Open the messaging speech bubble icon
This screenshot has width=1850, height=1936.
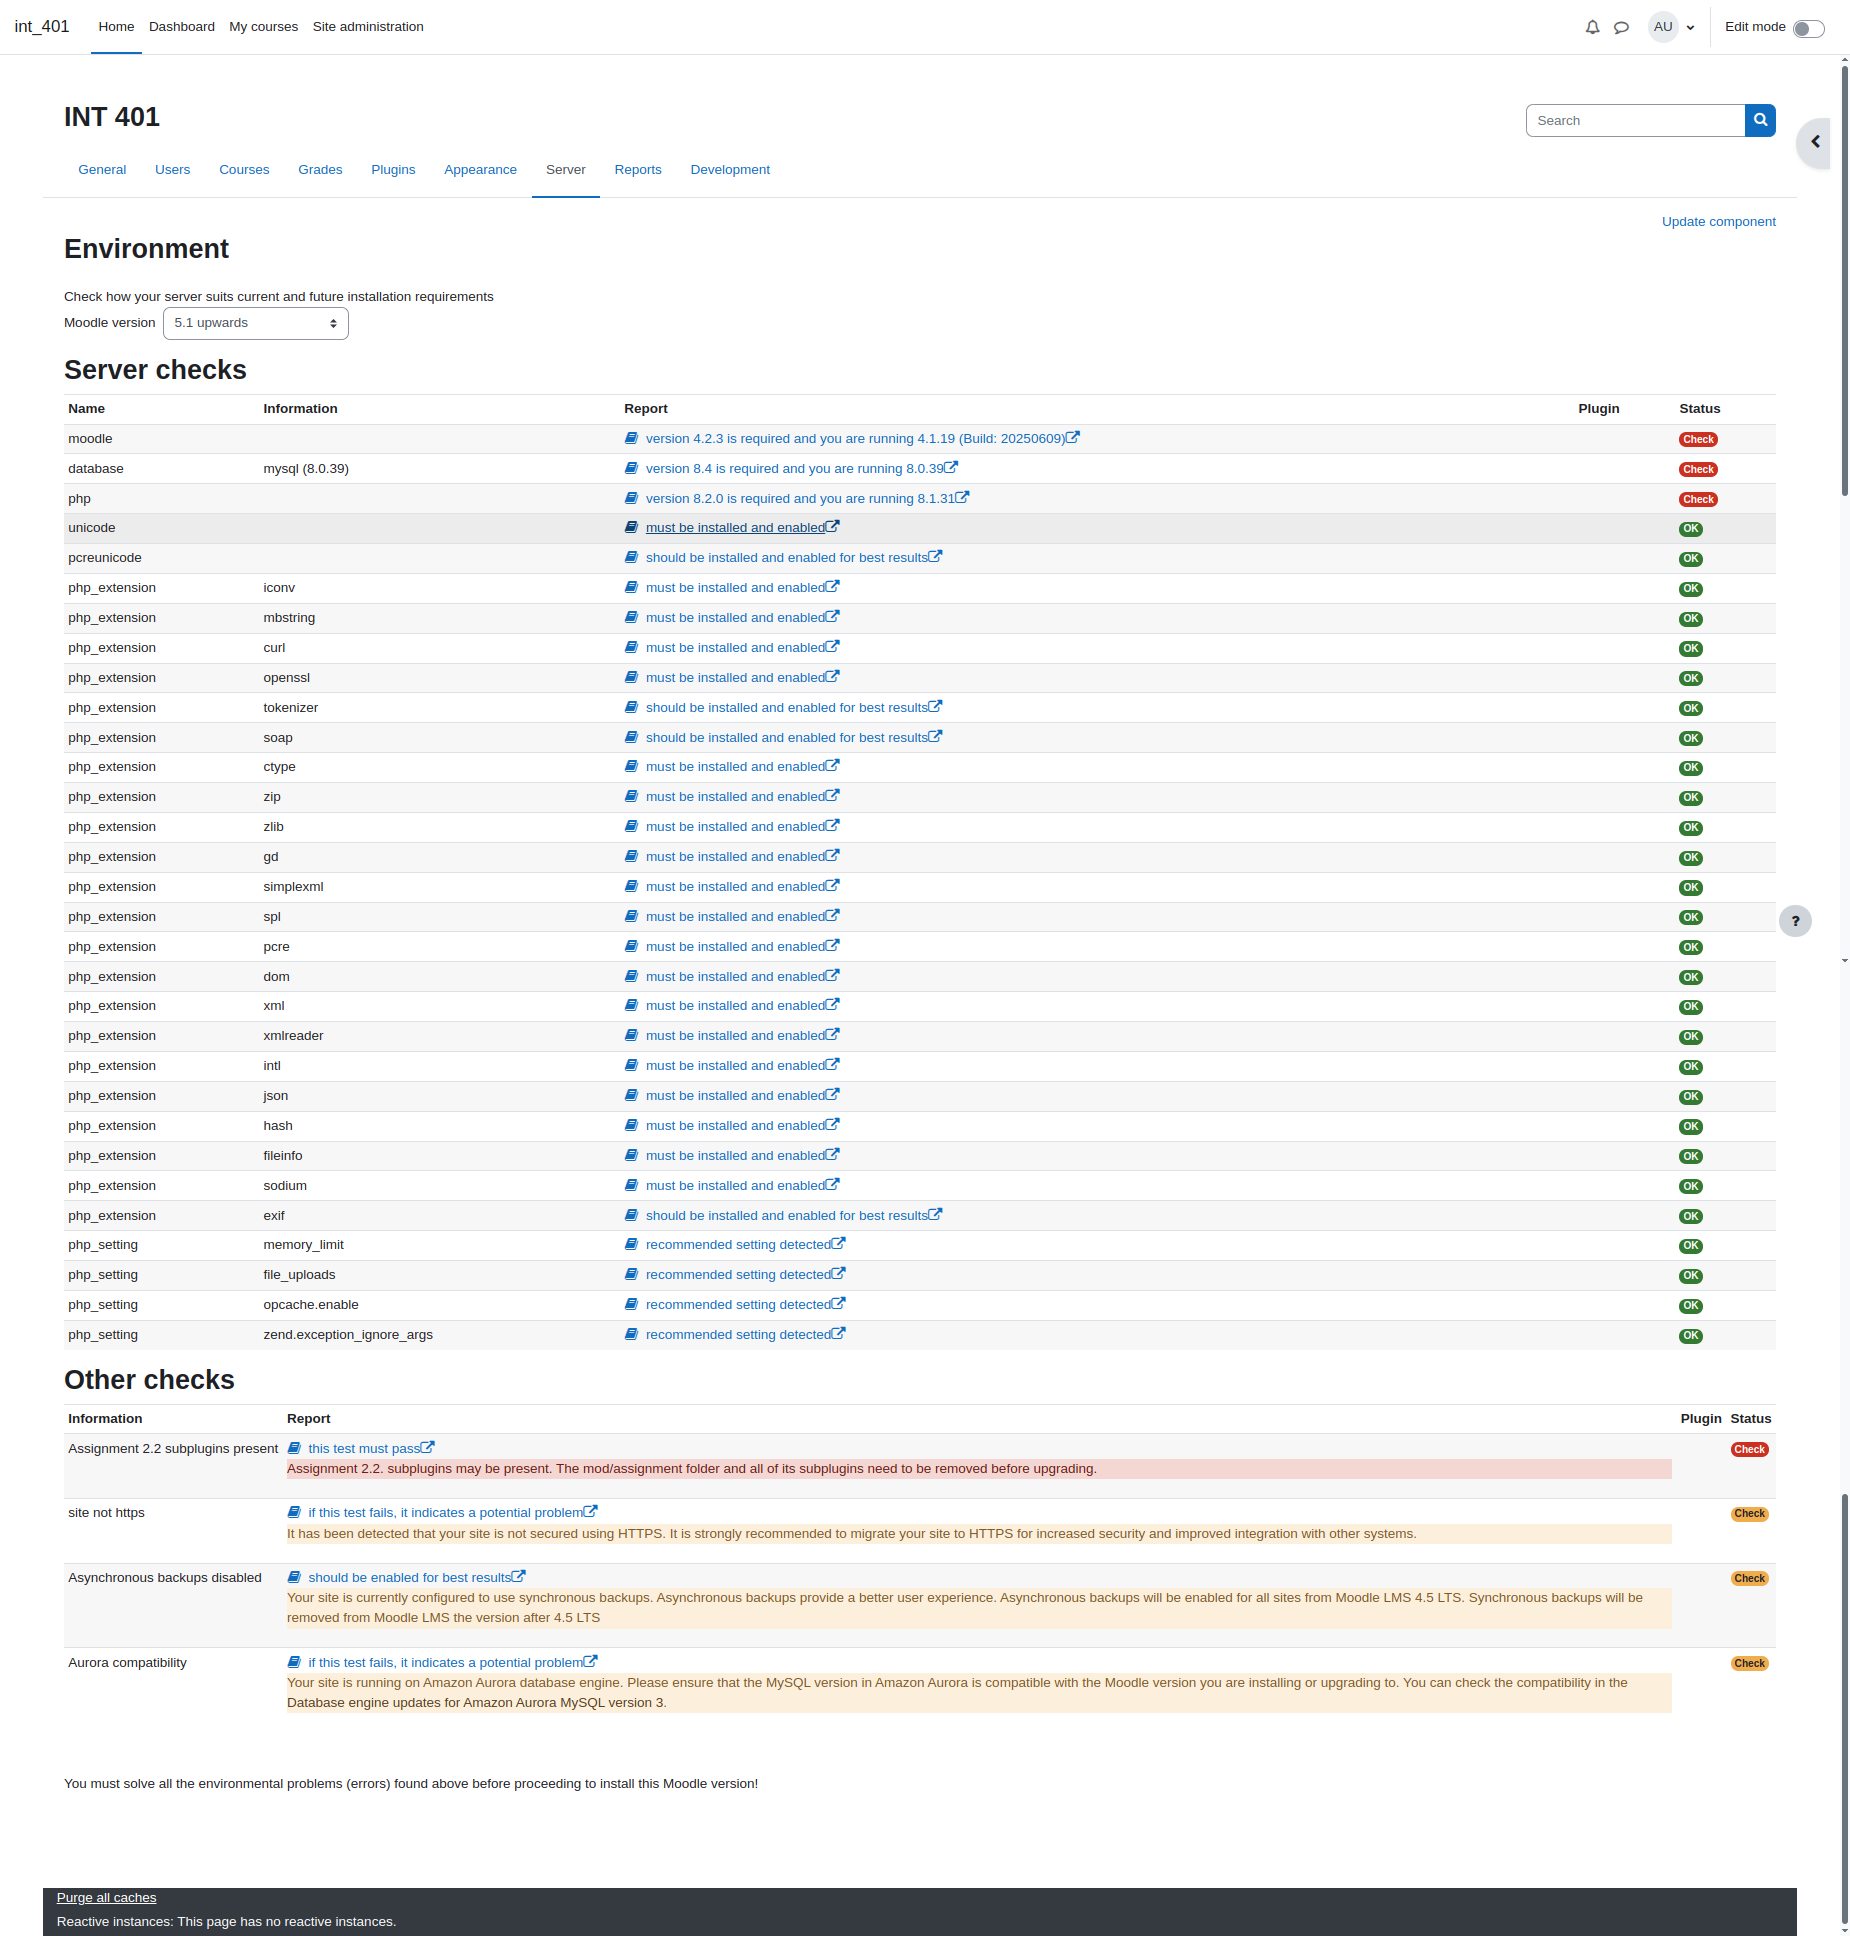[1621, 27]
